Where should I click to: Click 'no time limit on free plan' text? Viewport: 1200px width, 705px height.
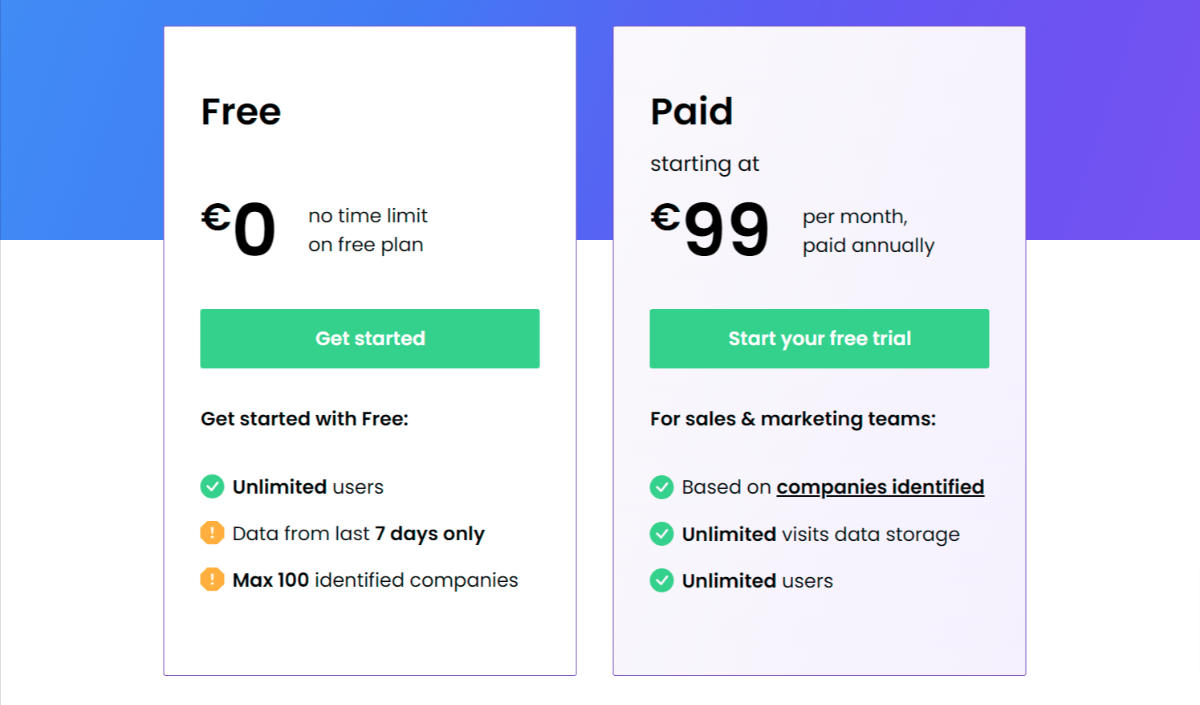click(x=368, y=230)
